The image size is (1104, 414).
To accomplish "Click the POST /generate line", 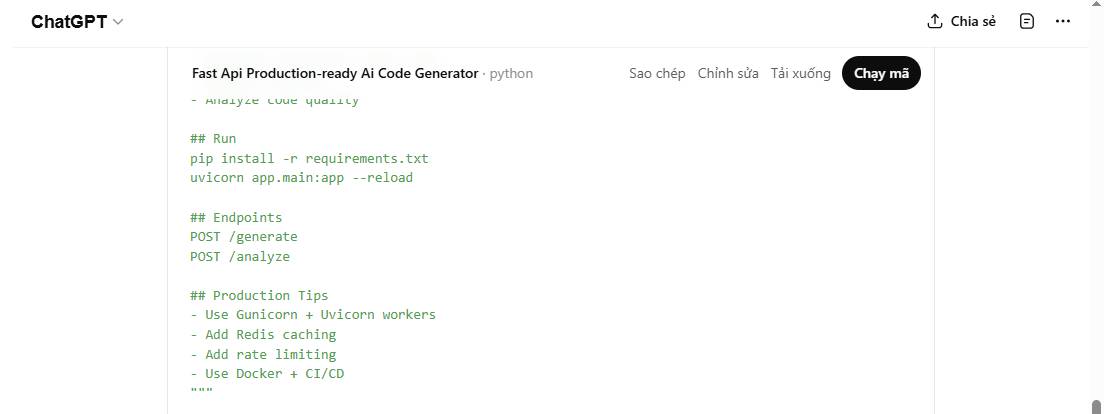I will (244, 237).
